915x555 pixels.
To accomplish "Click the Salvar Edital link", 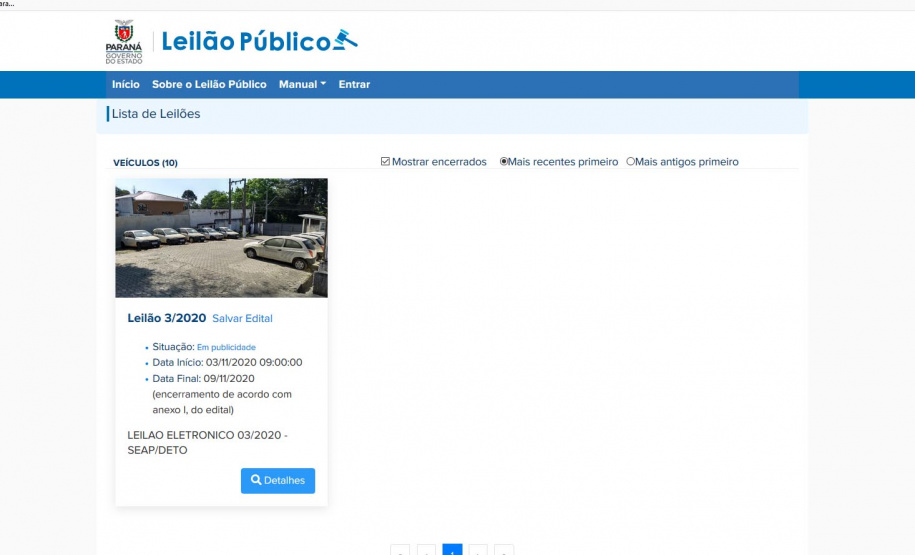I will point(242,319).
